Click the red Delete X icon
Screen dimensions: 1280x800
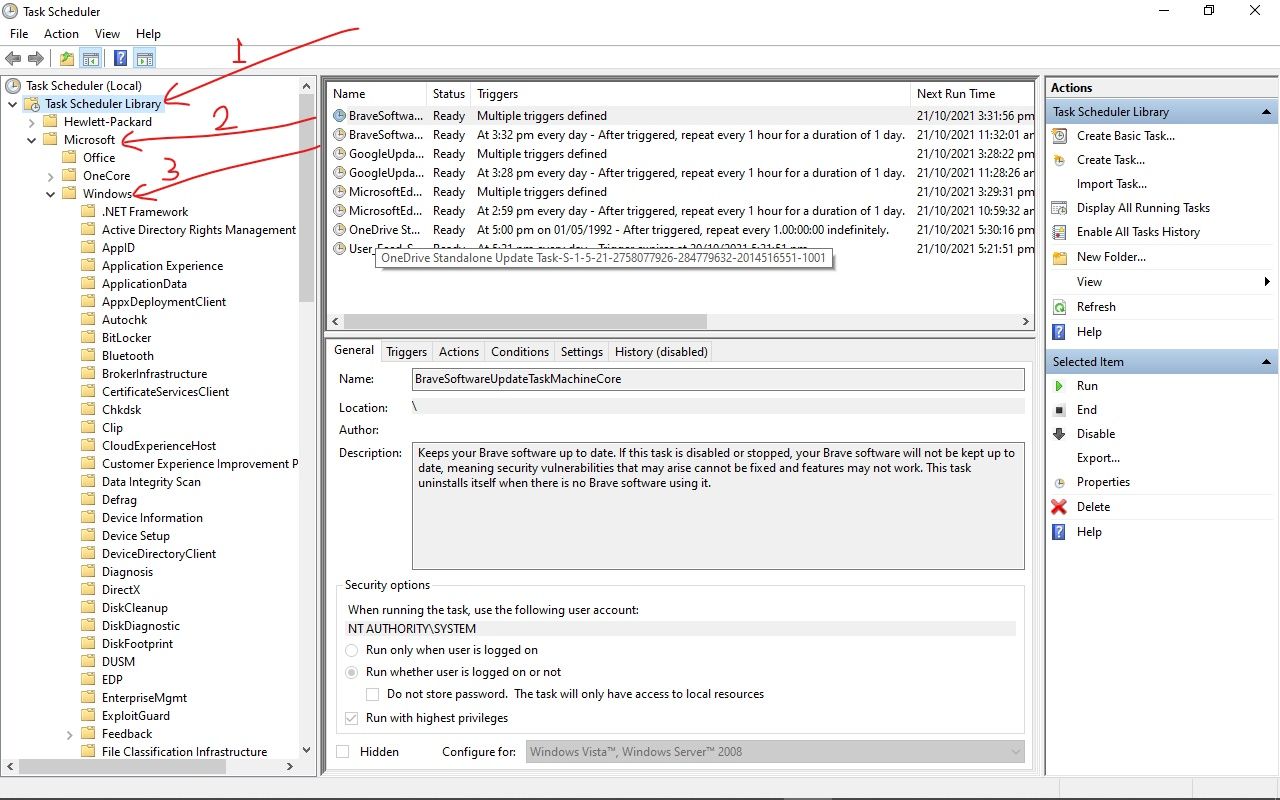click(1059, 507)
